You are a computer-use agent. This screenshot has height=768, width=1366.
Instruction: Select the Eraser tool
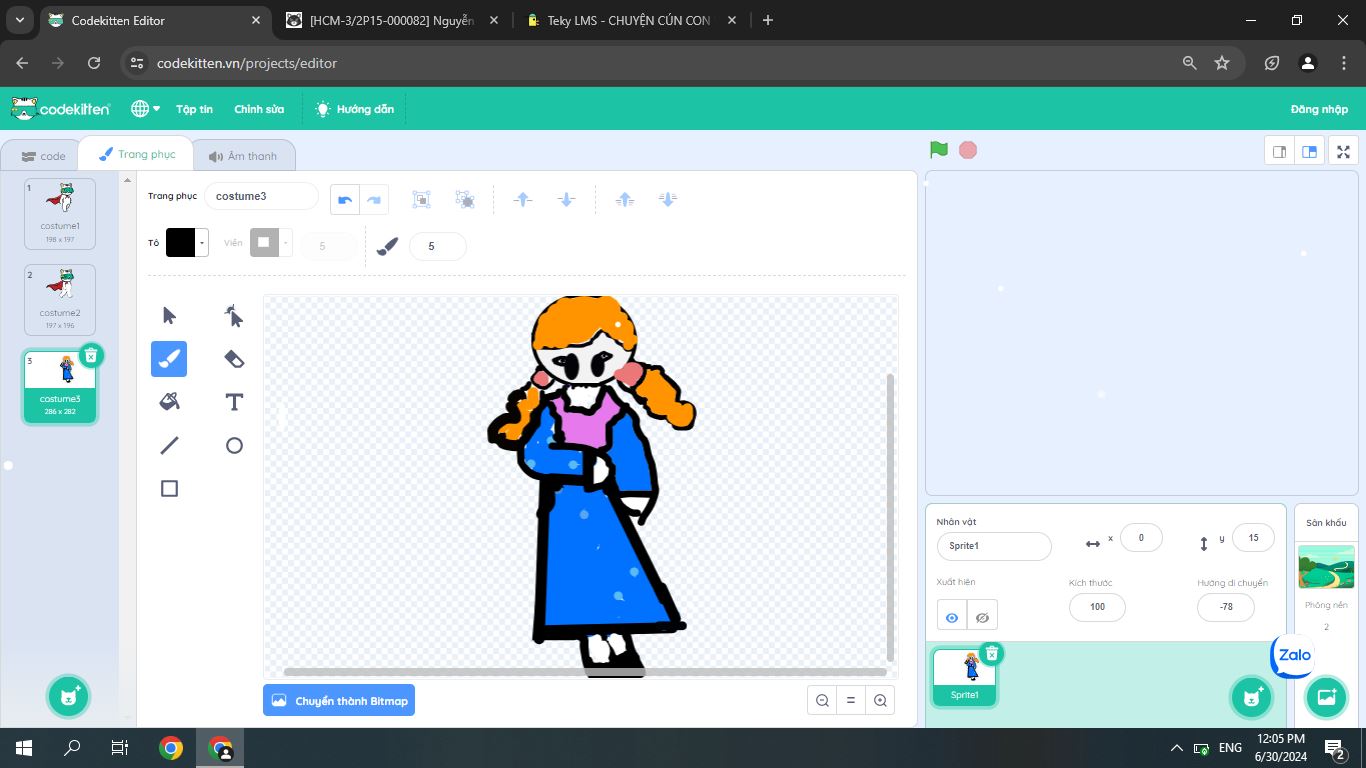234,359
